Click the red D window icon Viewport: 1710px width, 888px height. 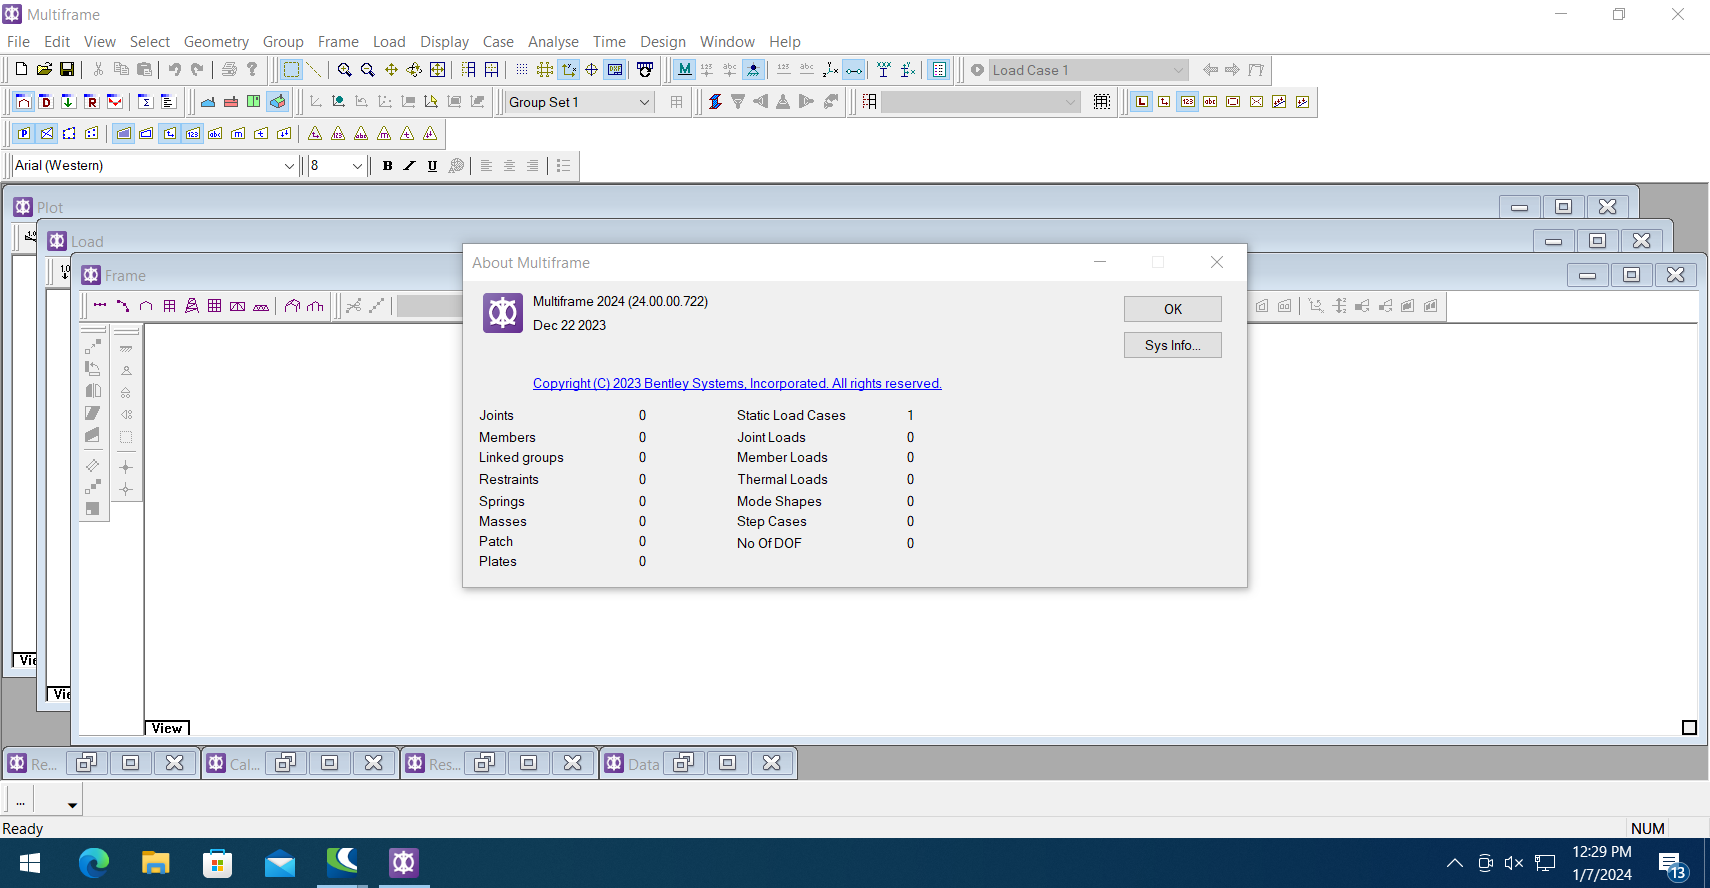[x=45, y=101]
